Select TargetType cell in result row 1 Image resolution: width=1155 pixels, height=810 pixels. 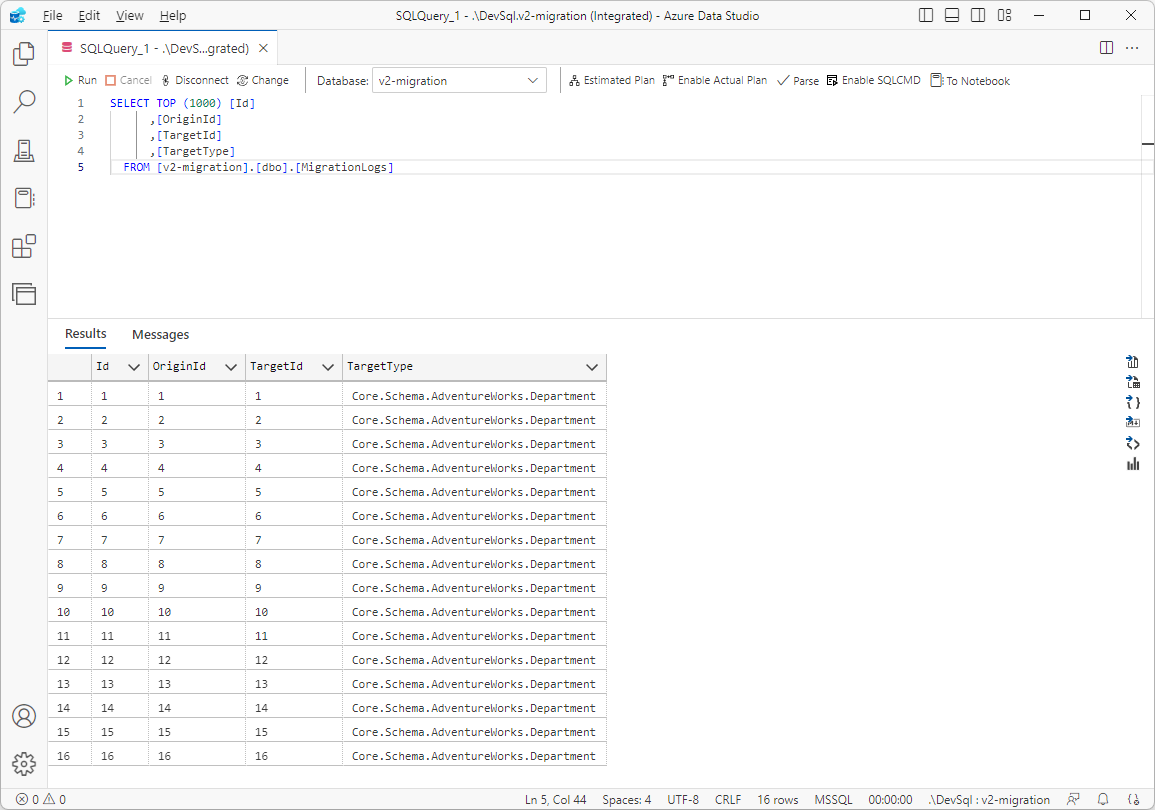474,396
